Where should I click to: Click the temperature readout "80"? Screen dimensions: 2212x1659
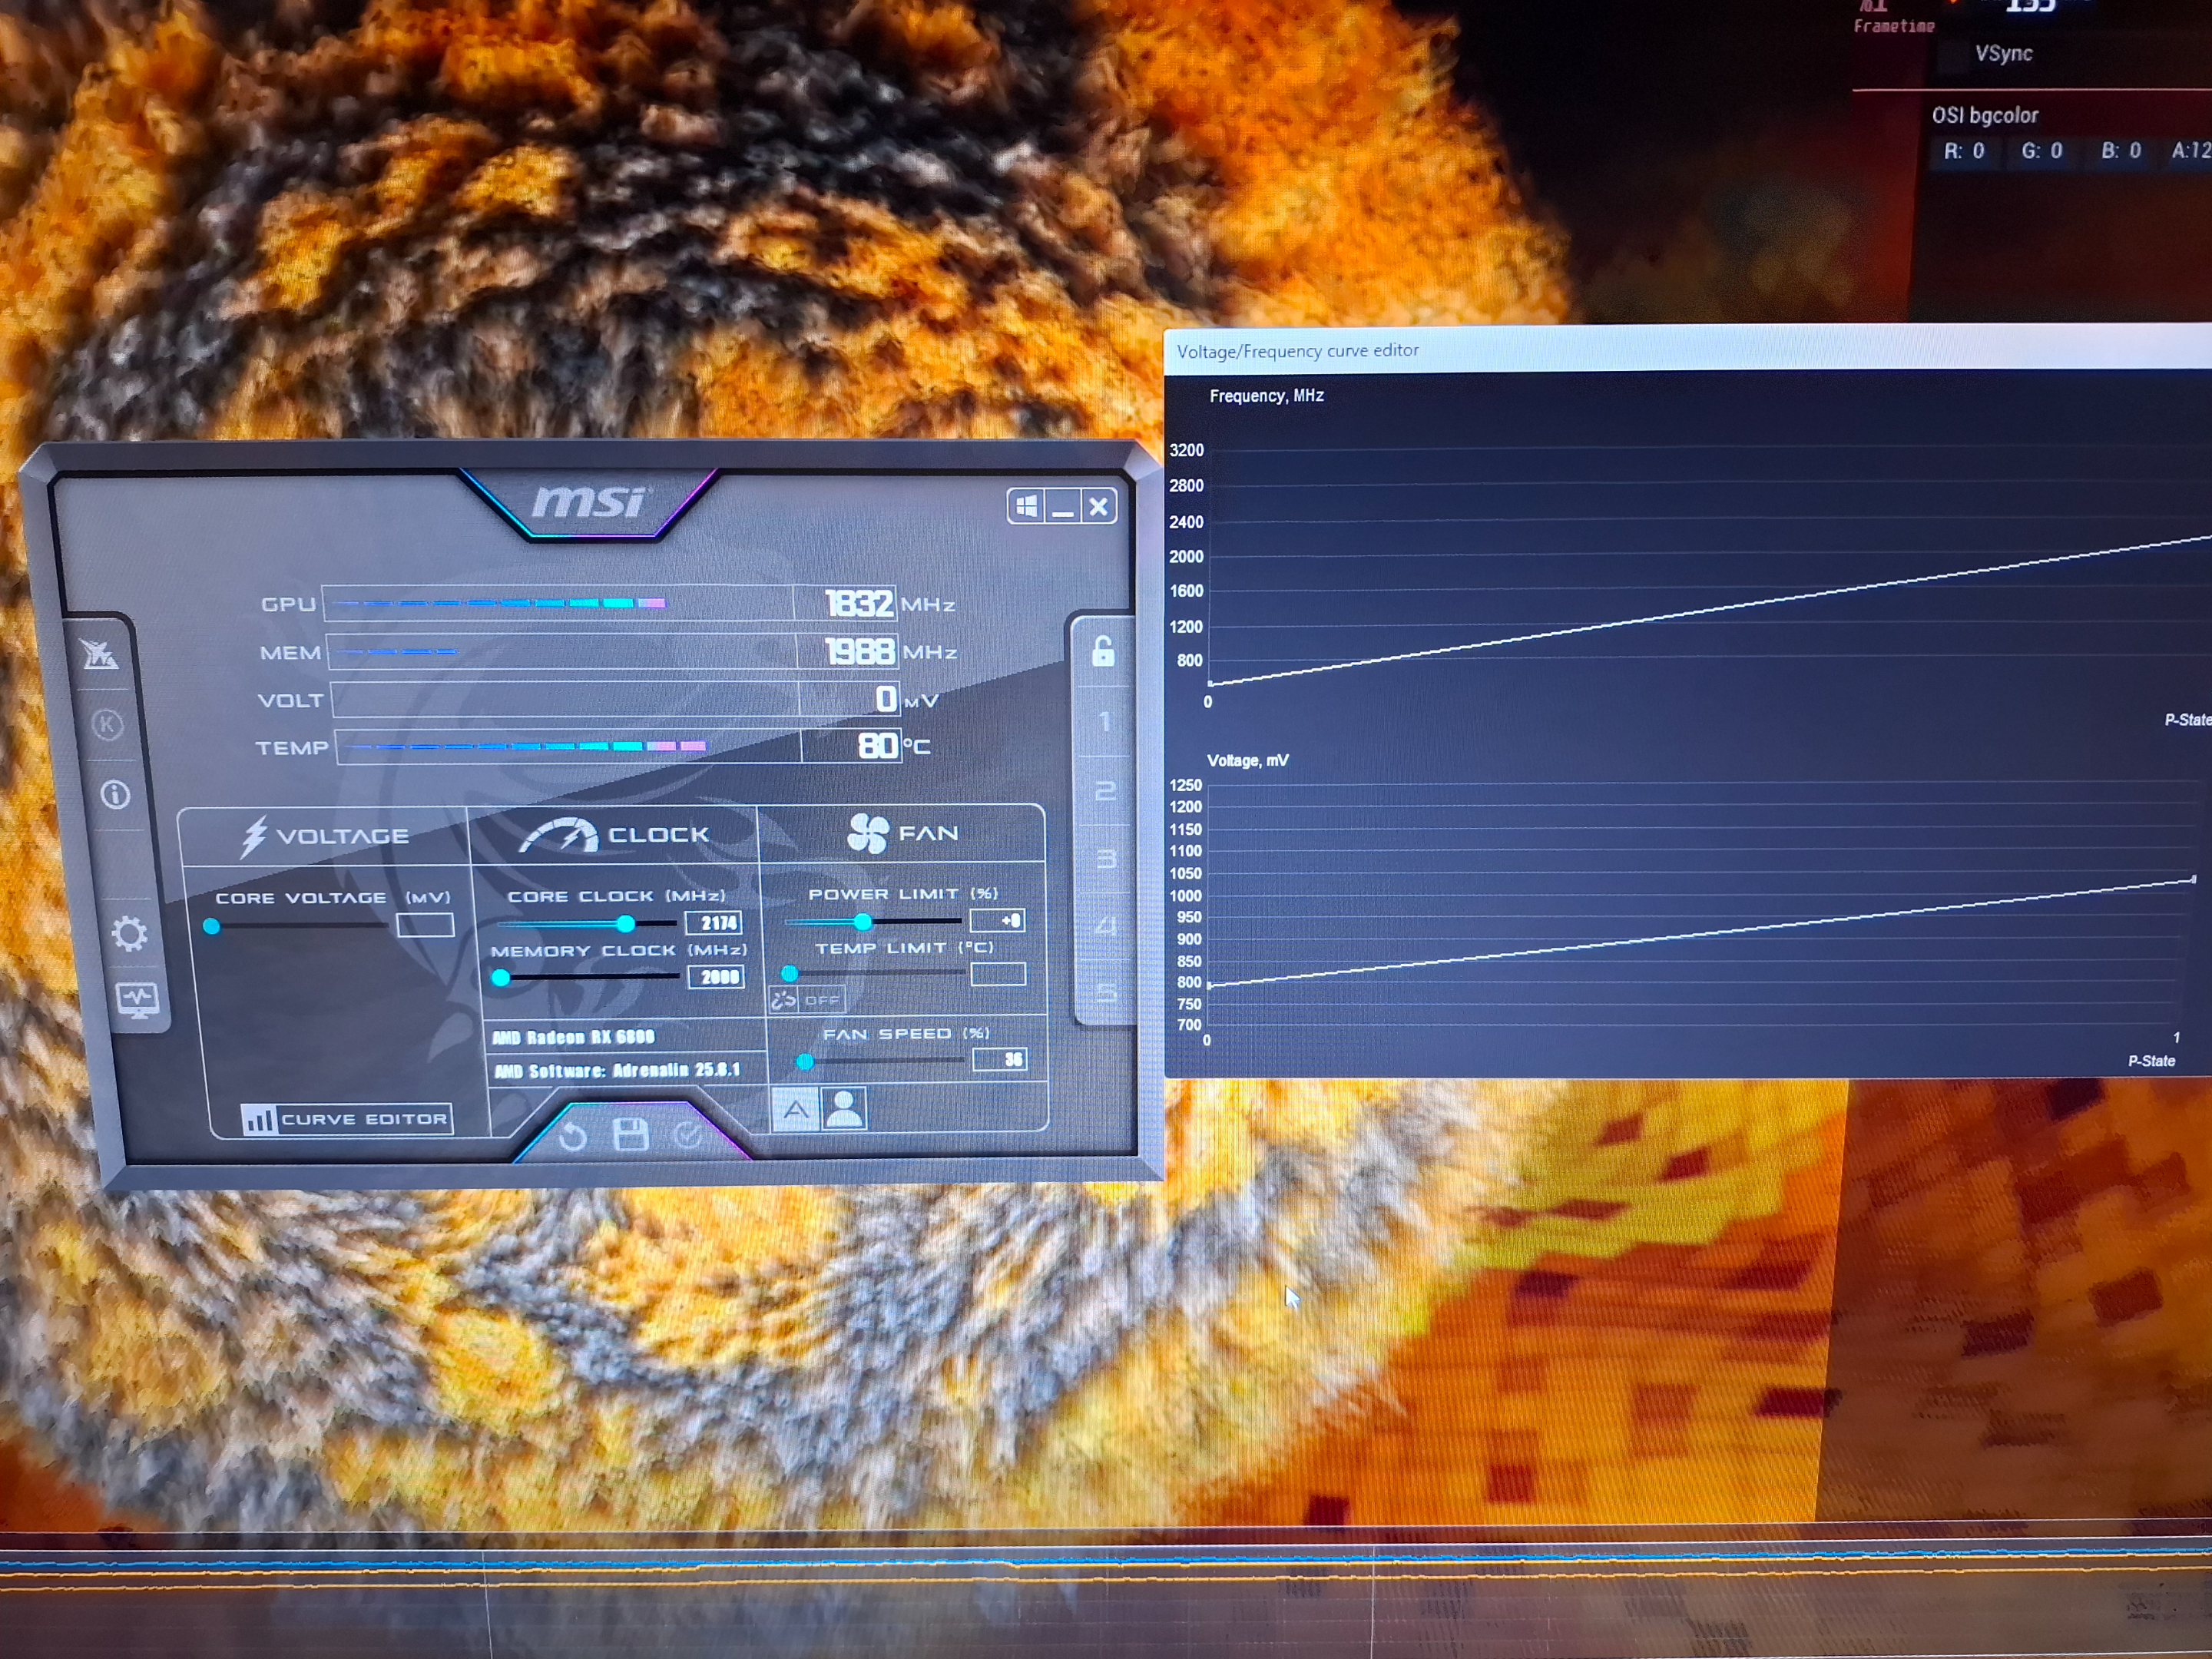878,745
